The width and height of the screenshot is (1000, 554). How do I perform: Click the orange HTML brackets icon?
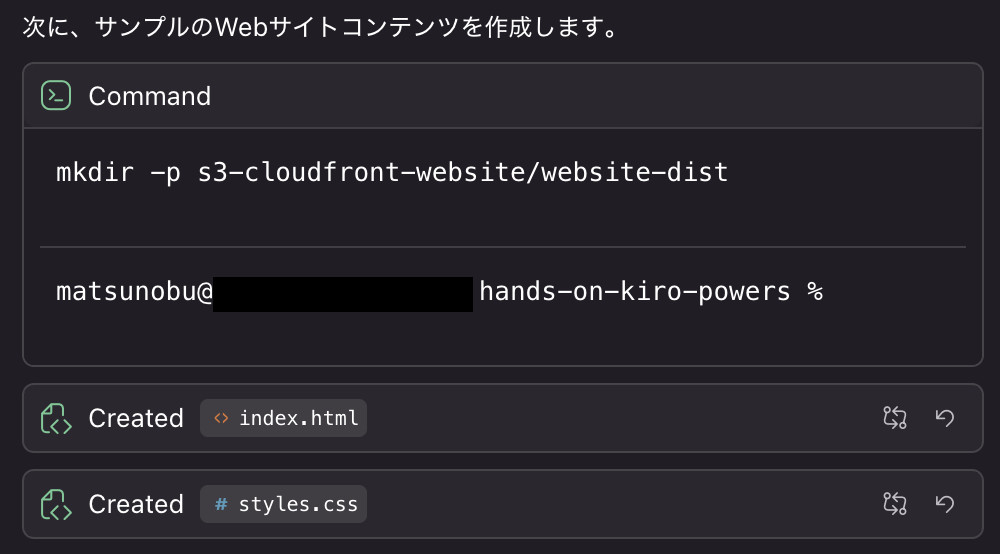[x=221, y=418]
